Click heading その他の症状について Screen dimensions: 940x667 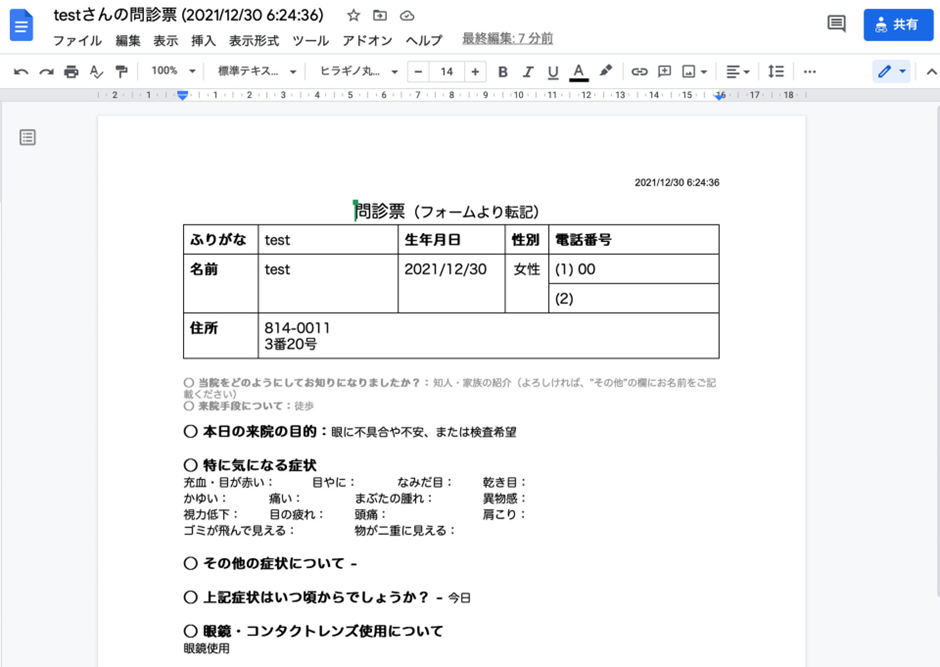(x=270, y=563)
